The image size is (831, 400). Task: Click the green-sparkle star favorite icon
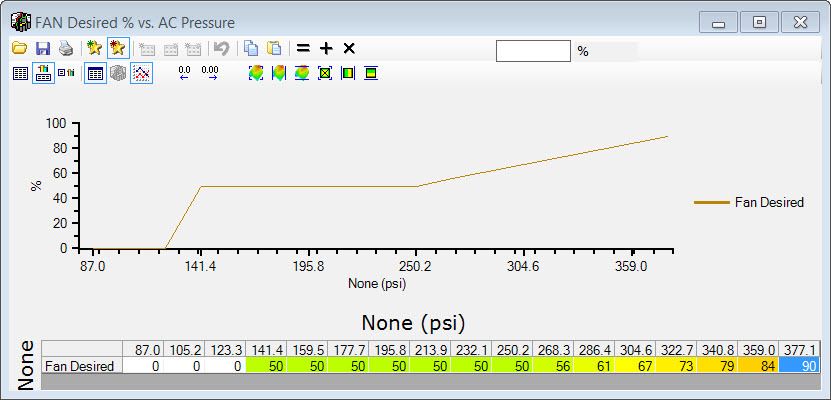pos(94,48)
